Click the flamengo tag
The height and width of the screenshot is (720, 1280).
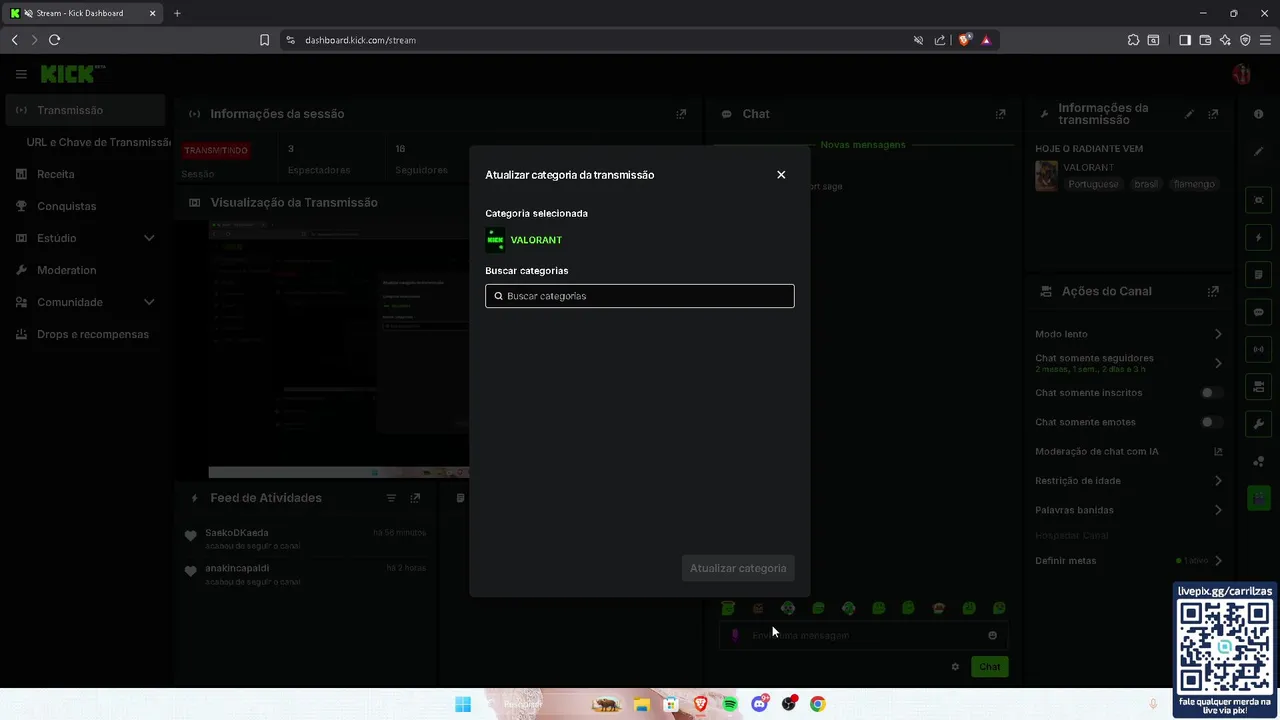(1194, 184)
